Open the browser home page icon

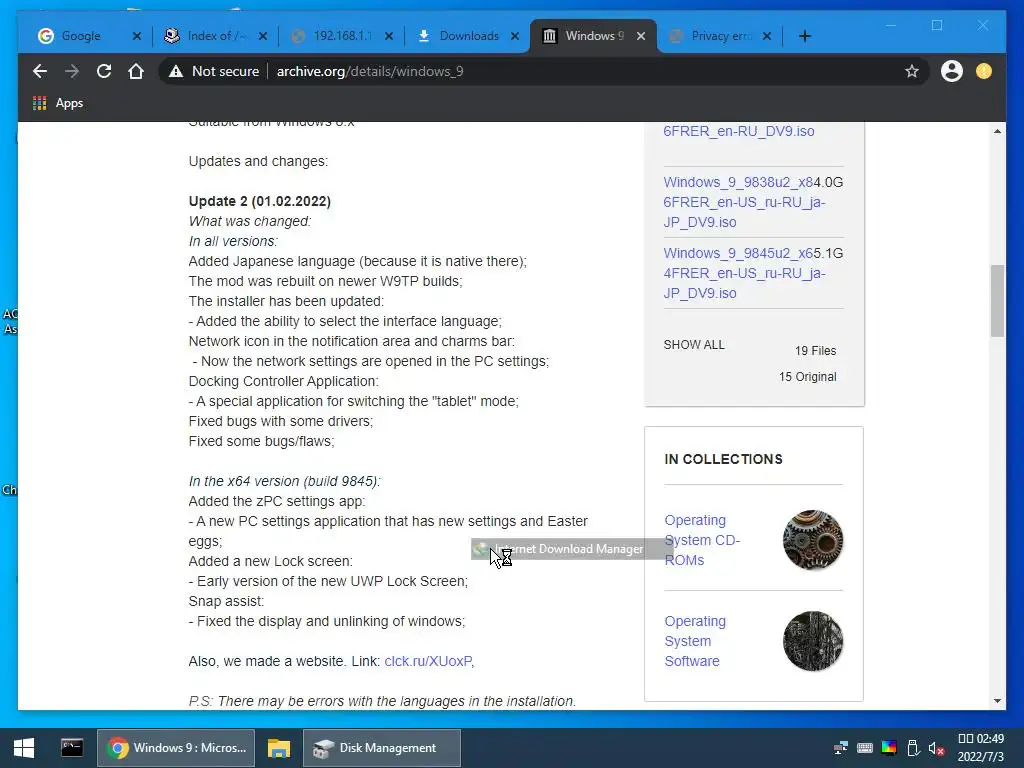pos(136,71)
